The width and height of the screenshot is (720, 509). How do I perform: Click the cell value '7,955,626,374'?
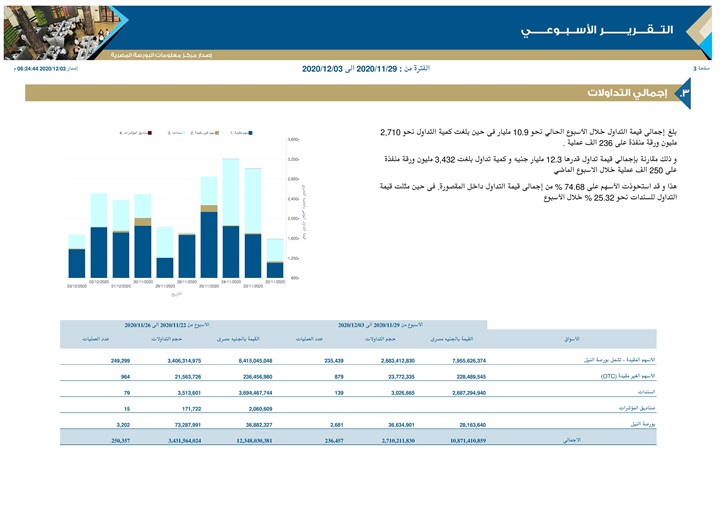(x=469, y=361)
